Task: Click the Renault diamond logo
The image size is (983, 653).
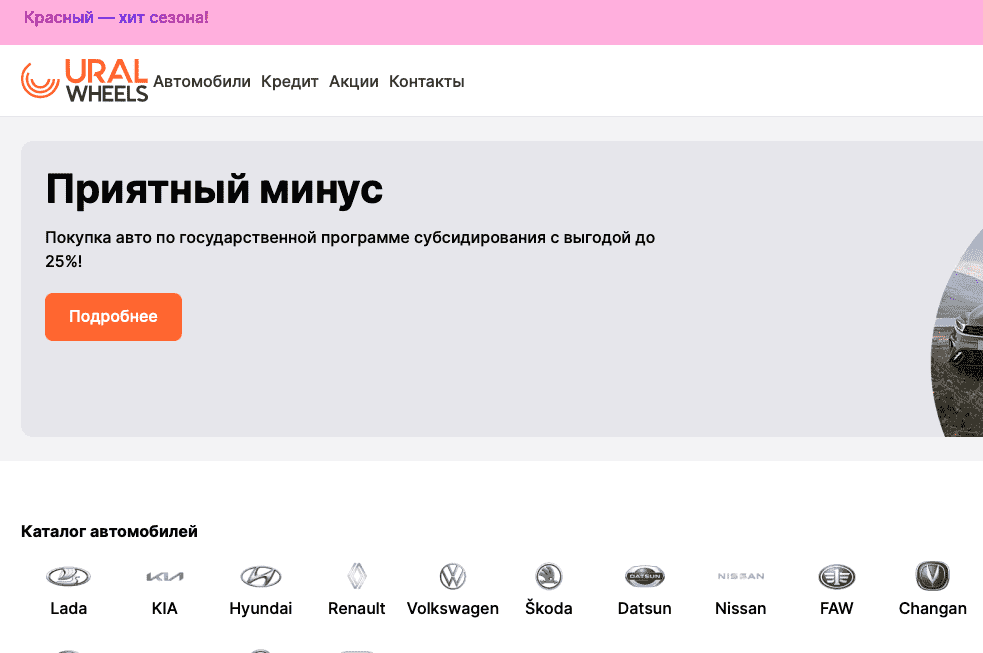Action: 356,577
